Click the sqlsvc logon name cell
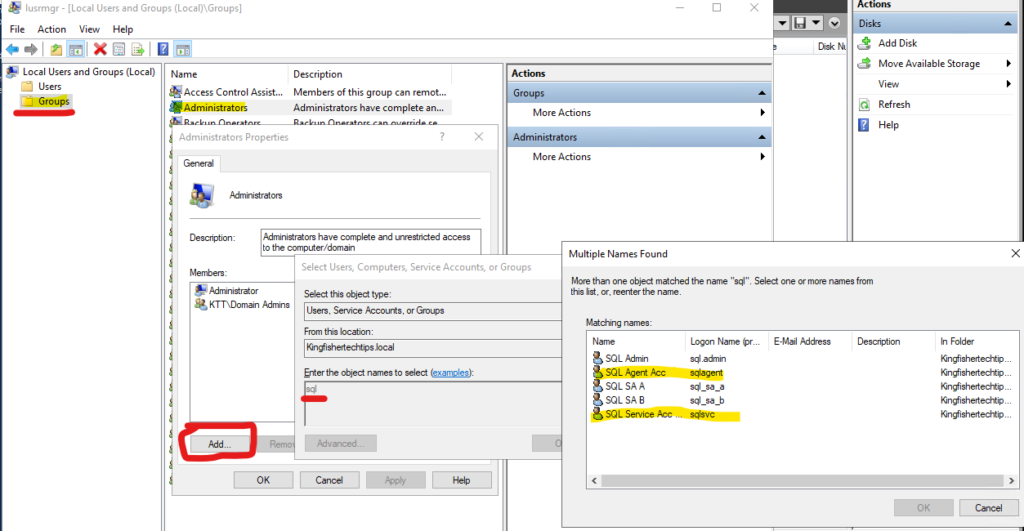This screenshot has width=1024, height=531. 702,414
